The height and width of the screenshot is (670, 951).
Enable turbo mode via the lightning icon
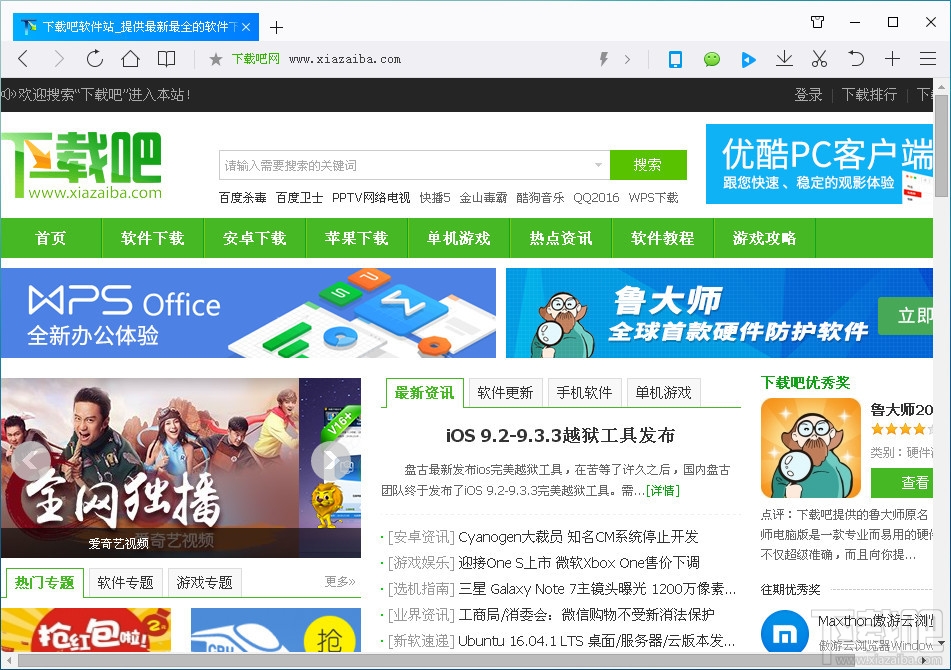point(602,59)
